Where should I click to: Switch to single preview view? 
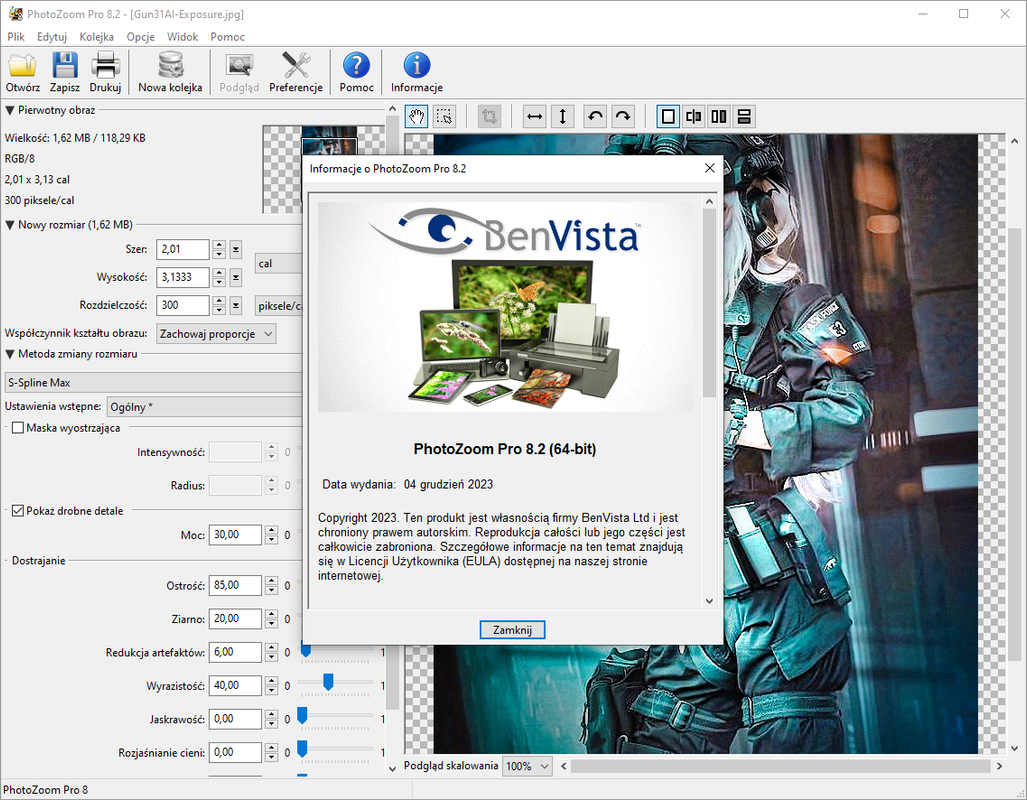(x=668, y=117)
